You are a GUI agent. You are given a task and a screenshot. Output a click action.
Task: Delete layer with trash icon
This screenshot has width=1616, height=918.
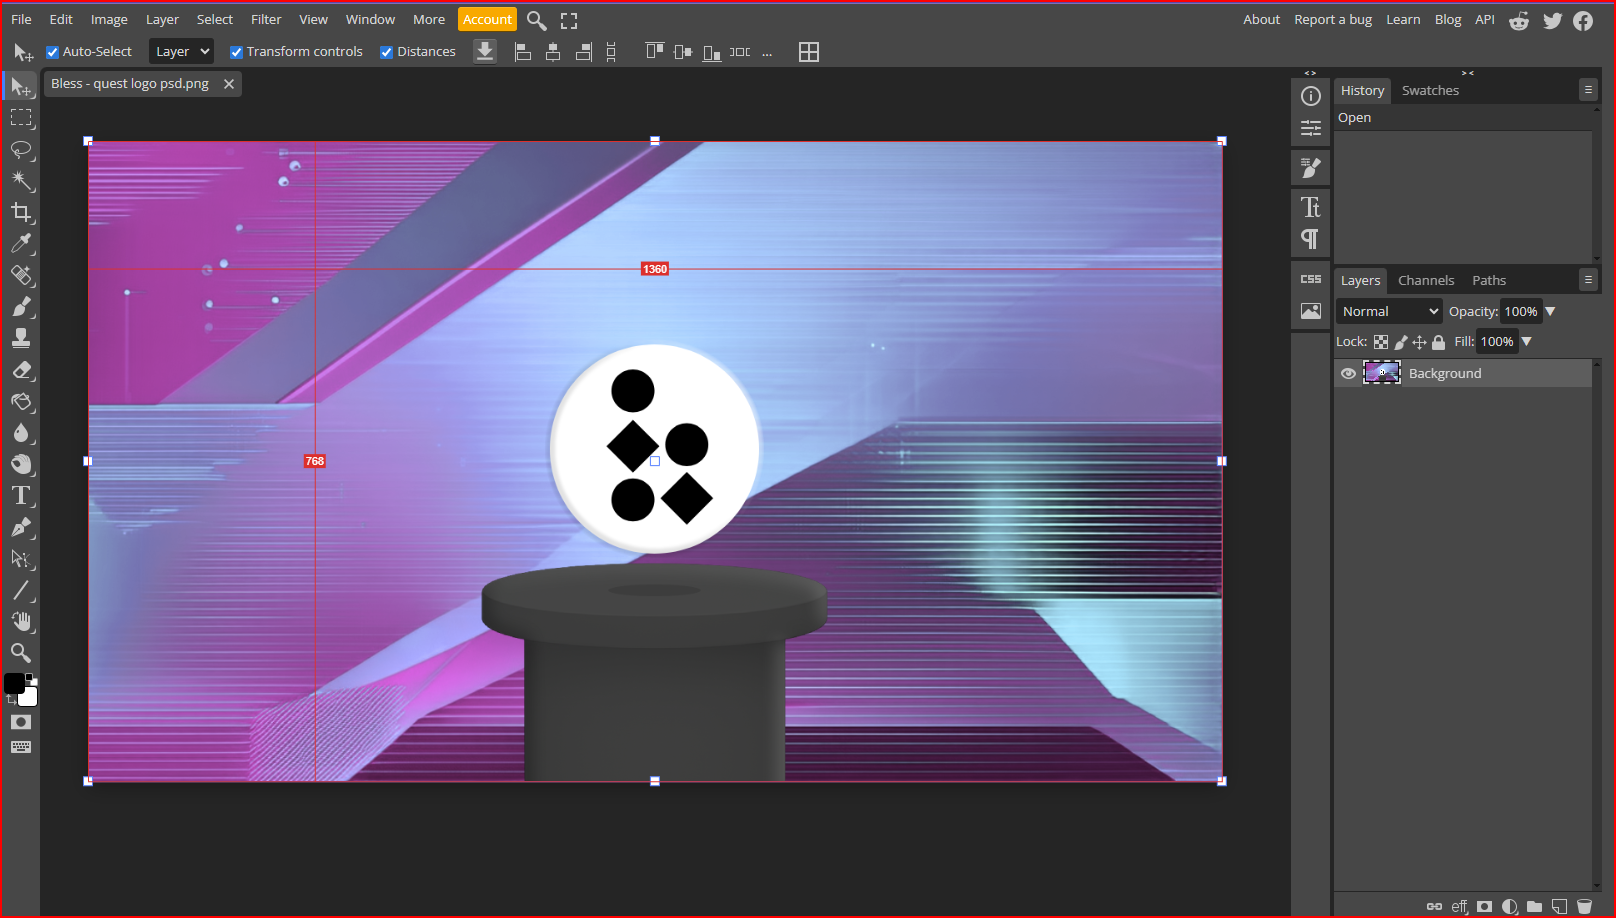pos(1584,907)
